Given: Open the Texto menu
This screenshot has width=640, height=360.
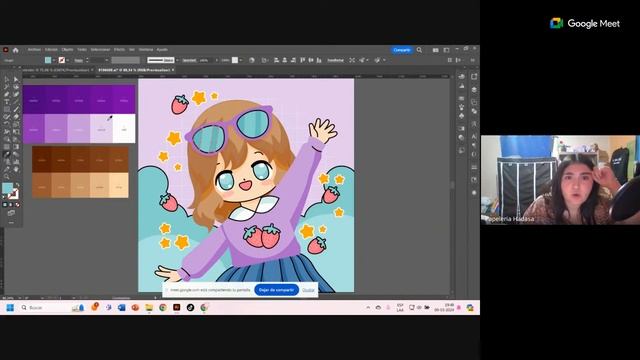Looking at the screenshot, I should pos(82,50).
